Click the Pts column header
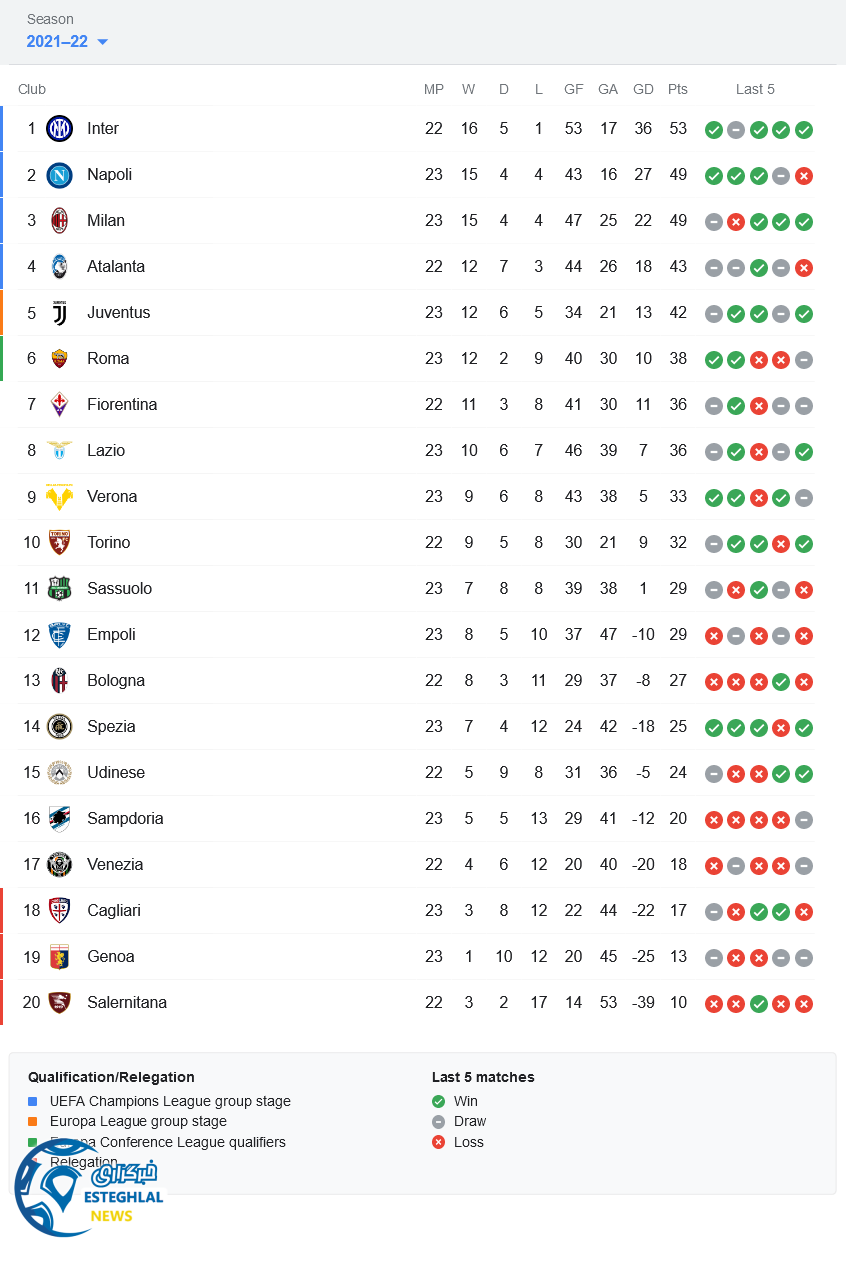The image size is (846, 1262). coord(678,89)
